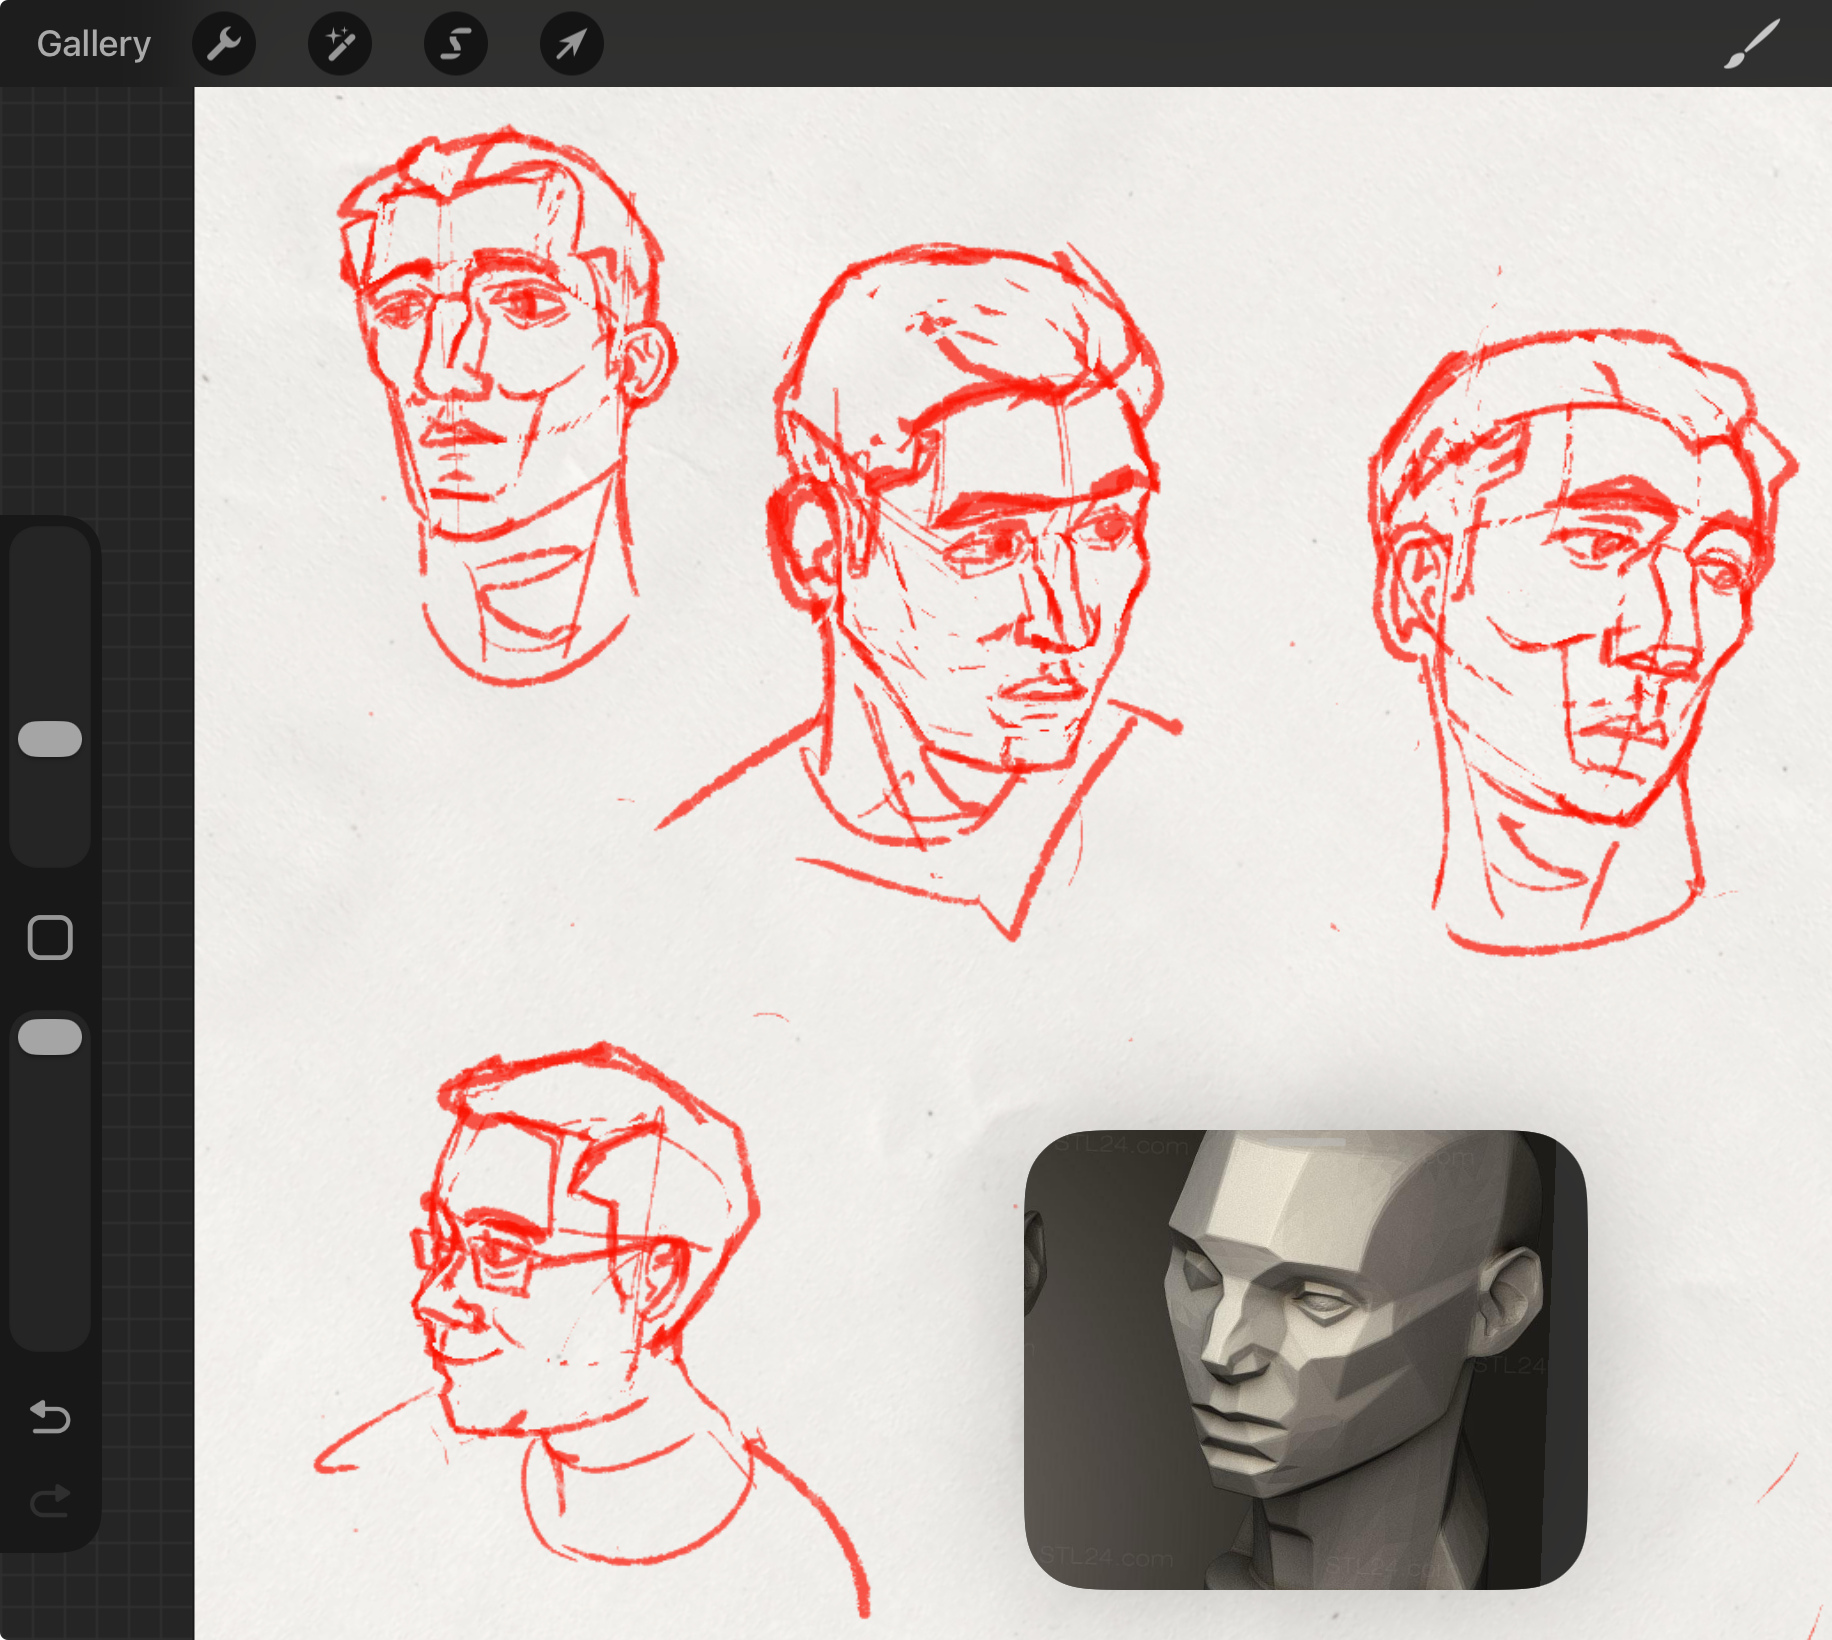Activate the Transform arrow tool
The image size is (1832, 1640).
(571, 44)
